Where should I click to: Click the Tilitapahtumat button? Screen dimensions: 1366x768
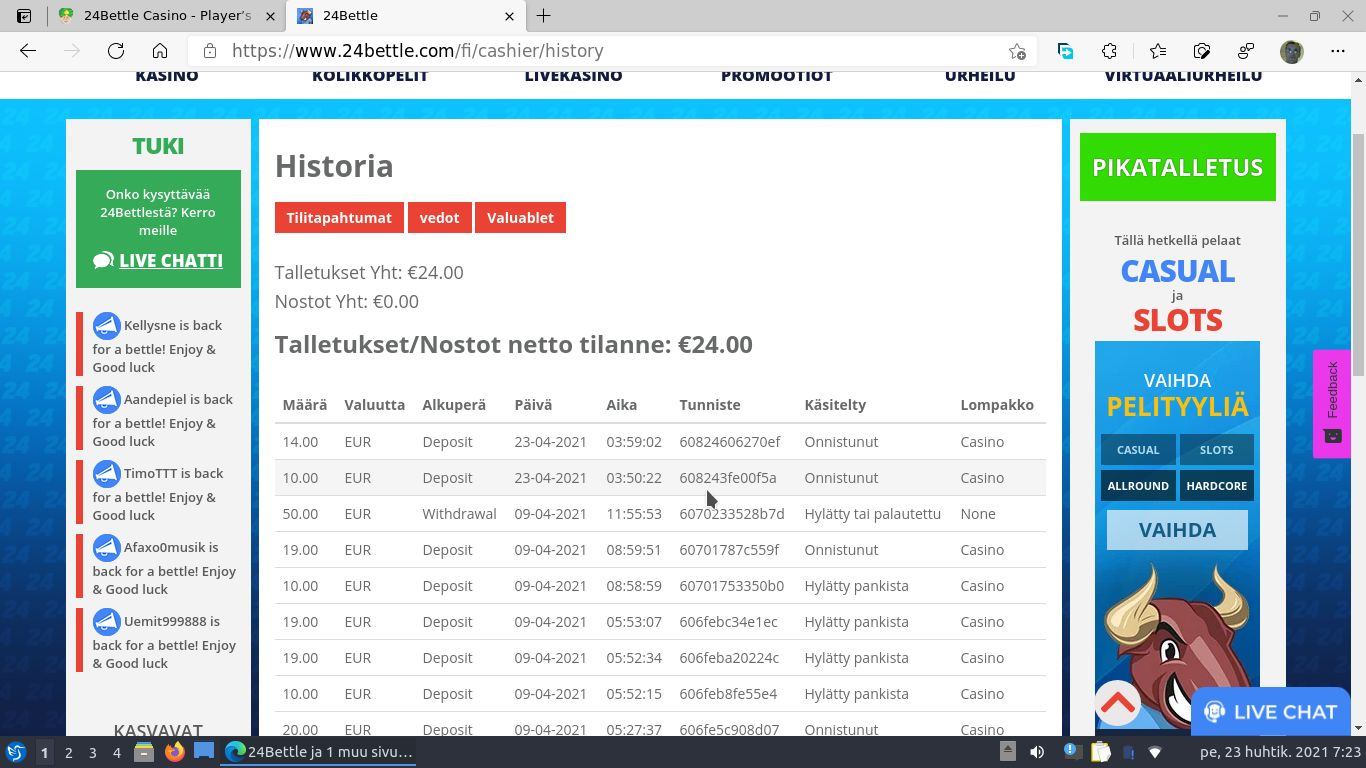point(339,218)
